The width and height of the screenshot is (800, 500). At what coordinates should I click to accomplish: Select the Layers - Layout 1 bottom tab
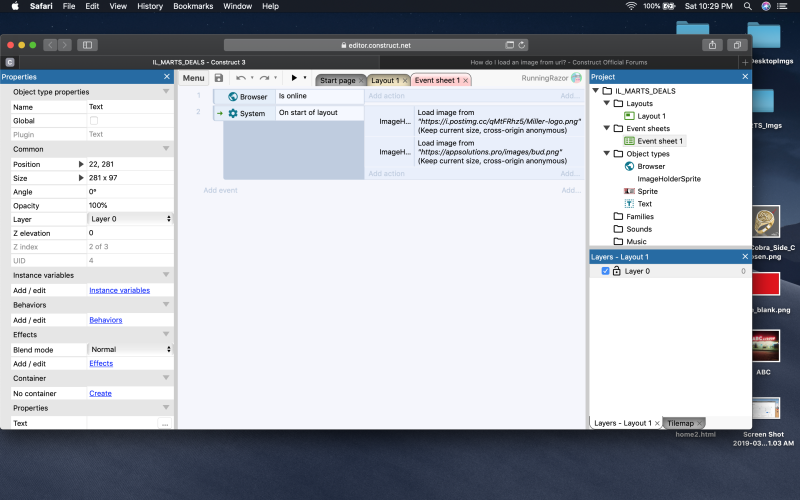coord(622,423)
